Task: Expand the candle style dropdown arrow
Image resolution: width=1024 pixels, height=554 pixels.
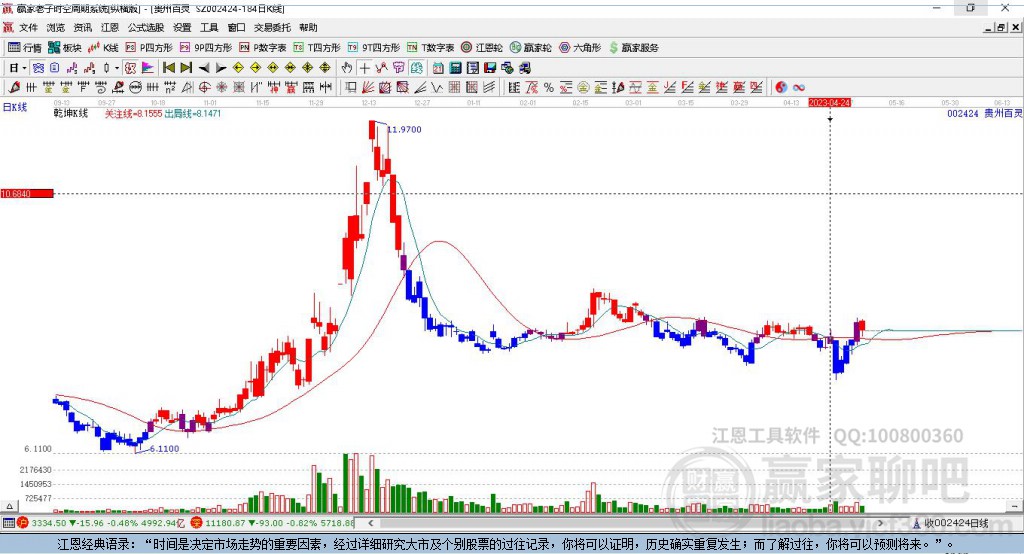Action: click(117, 68)
